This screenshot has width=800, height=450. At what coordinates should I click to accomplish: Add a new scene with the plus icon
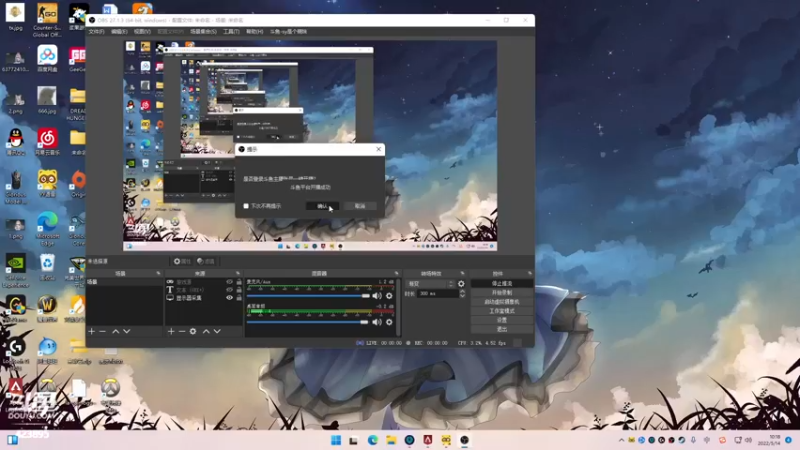91,332
